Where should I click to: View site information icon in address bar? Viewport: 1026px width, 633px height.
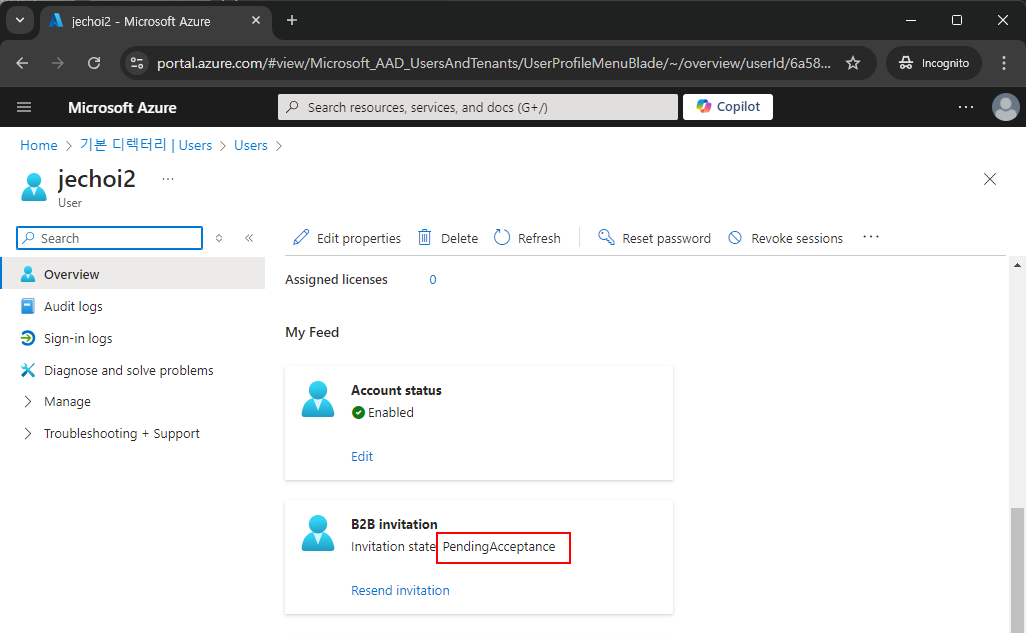pos(137,63)
